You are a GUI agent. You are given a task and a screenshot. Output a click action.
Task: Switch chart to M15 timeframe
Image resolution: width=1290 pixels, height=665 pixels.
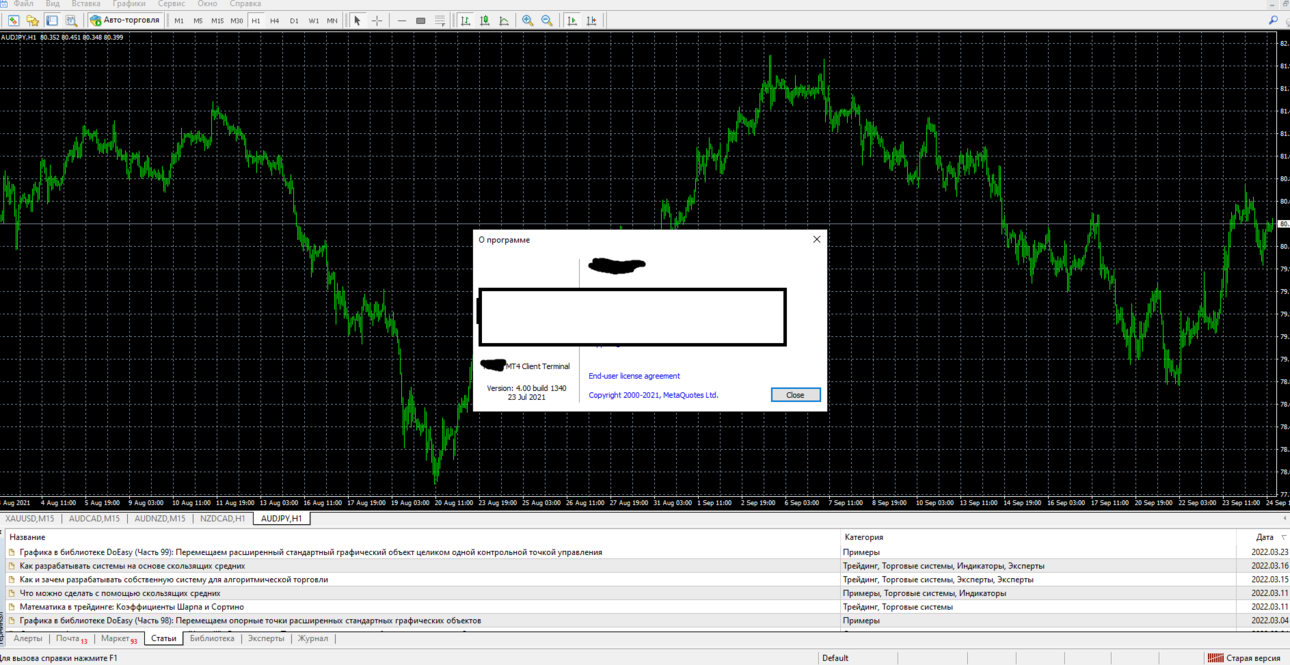[x=217, y=20]
